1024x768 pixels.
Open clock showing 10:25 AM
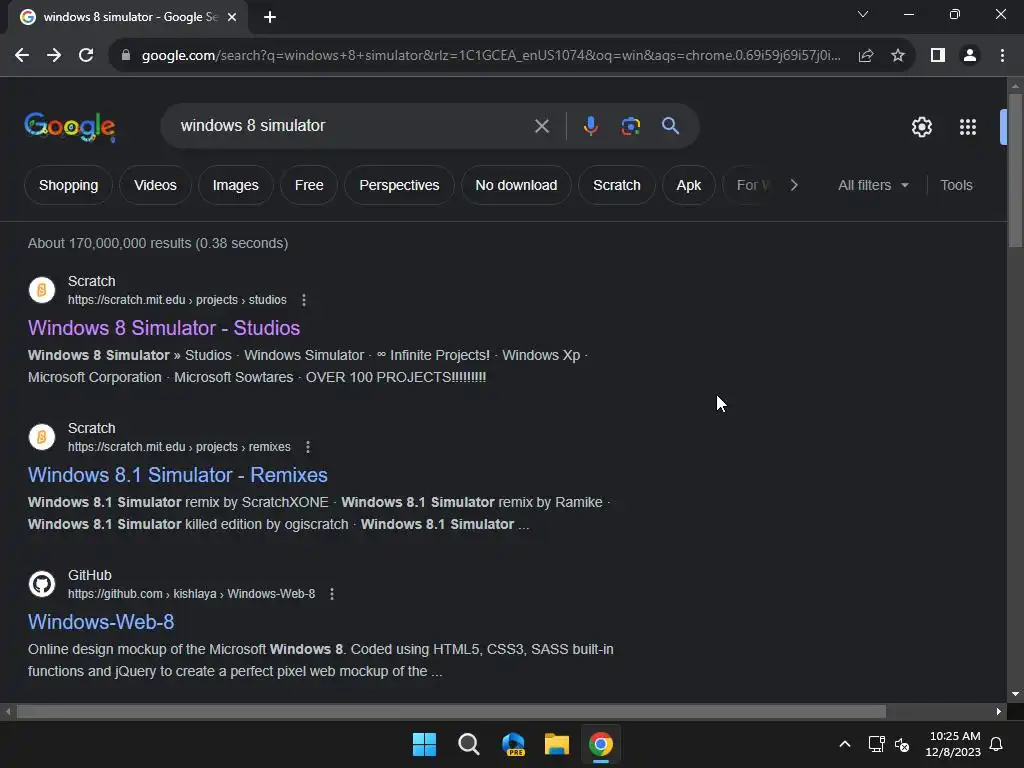[x=953, y=744]
